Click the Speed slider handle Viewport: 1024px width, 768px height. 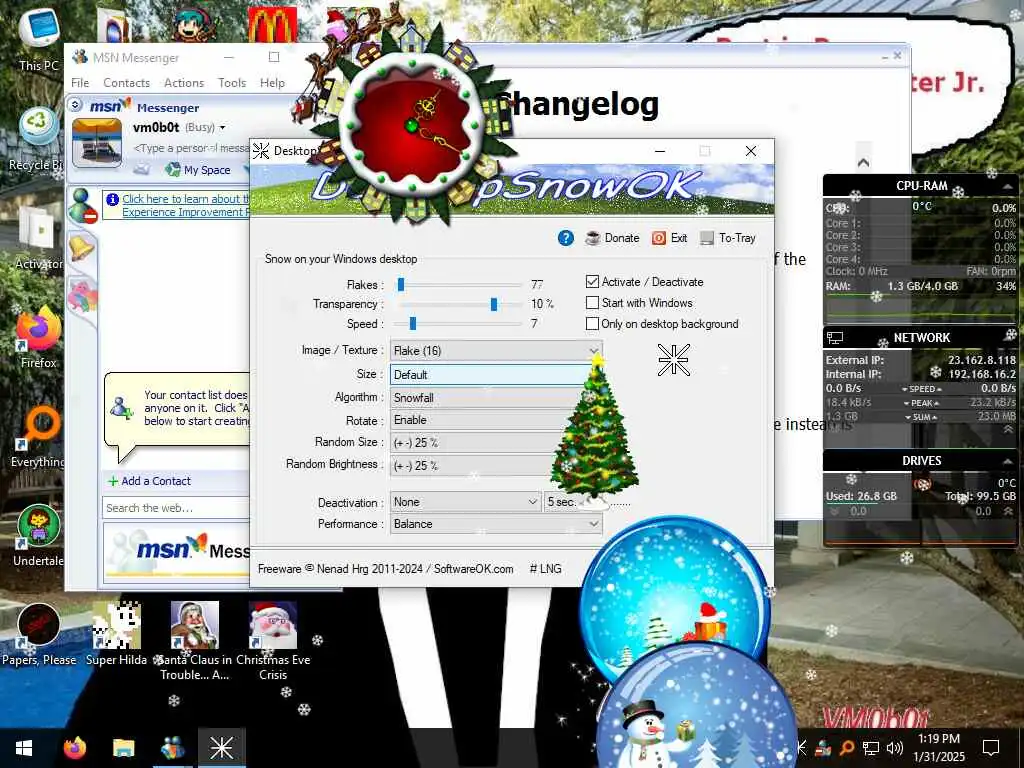pyautogui.click(x=412, y=324)
